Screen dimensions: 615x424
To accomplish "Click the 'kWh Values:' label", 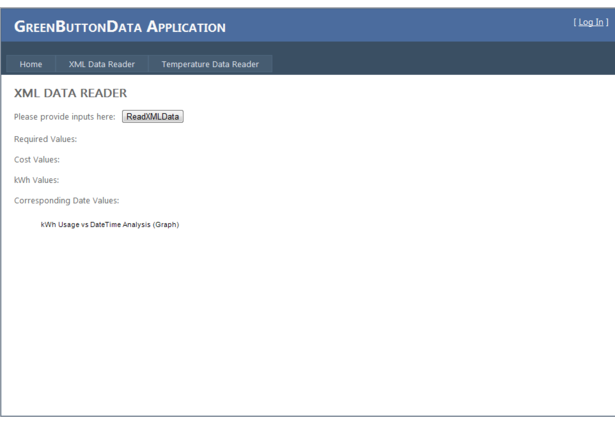I will click(36, 180).
